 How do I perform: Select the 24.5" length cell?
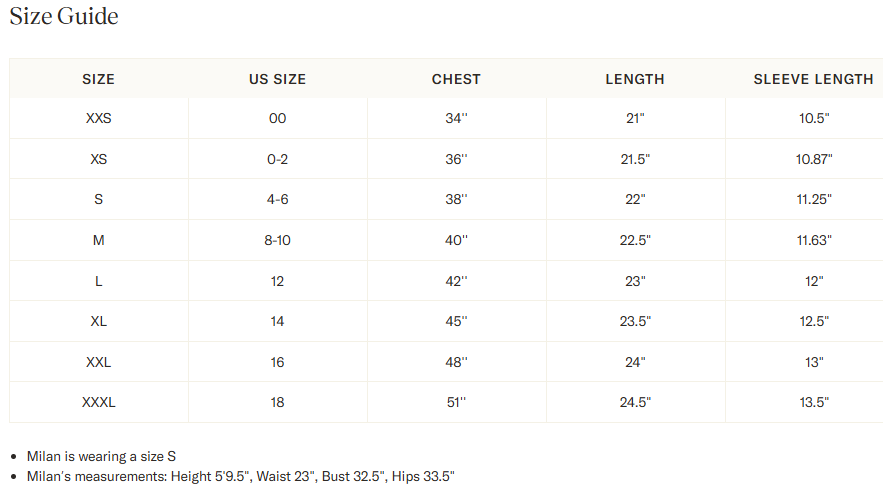pyautogui.click(x=635, y=402)
